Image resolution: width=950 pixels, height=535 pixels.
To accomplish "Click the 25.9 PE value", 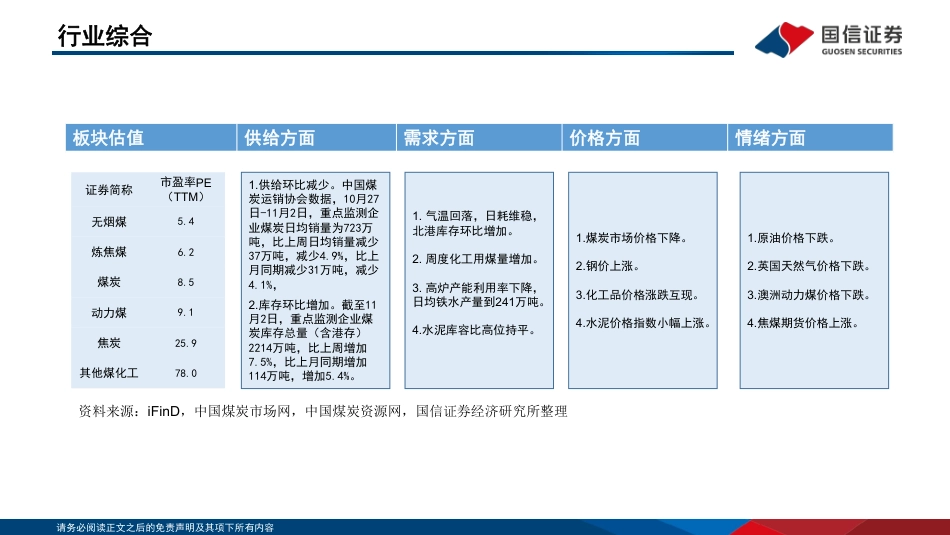I will [186, 343].
